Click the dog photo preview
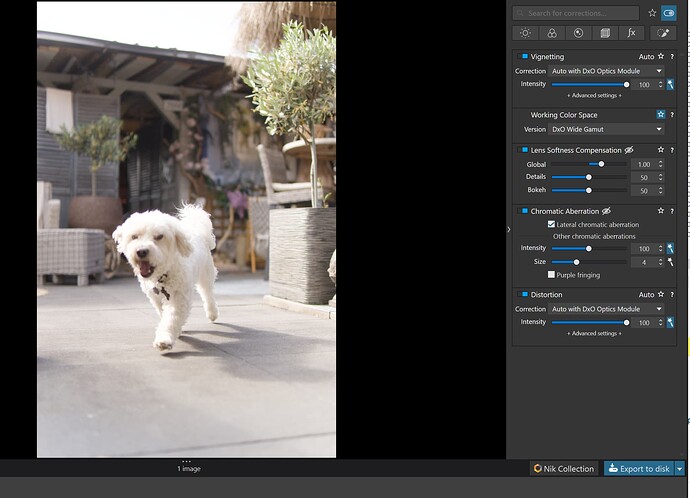 coord(186,229)
